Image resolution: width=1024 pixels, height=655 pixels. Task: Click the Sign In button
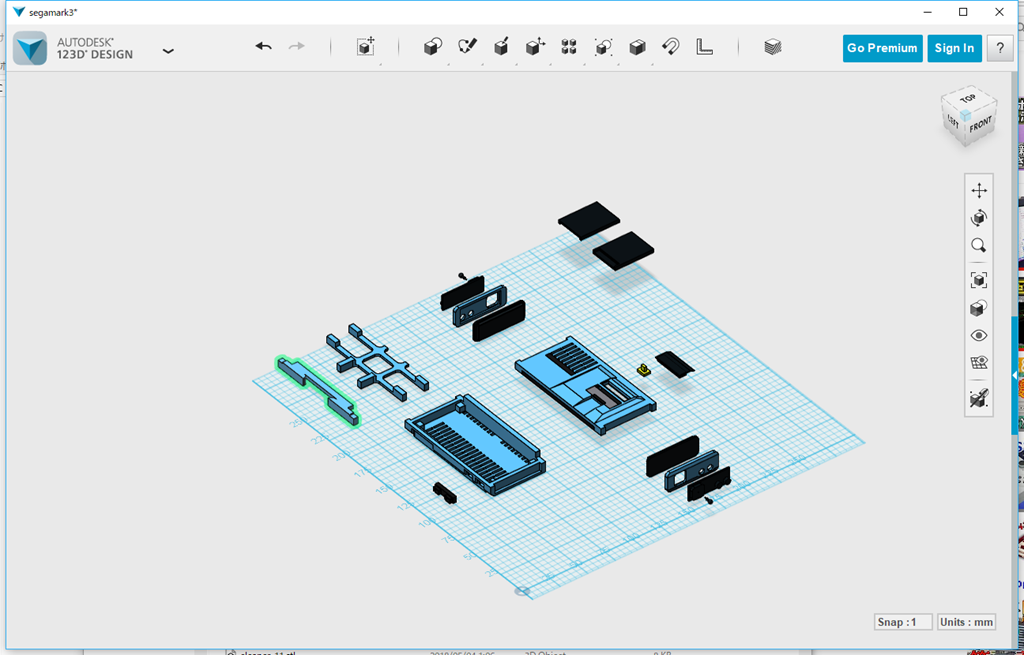[x=953, y=47]
